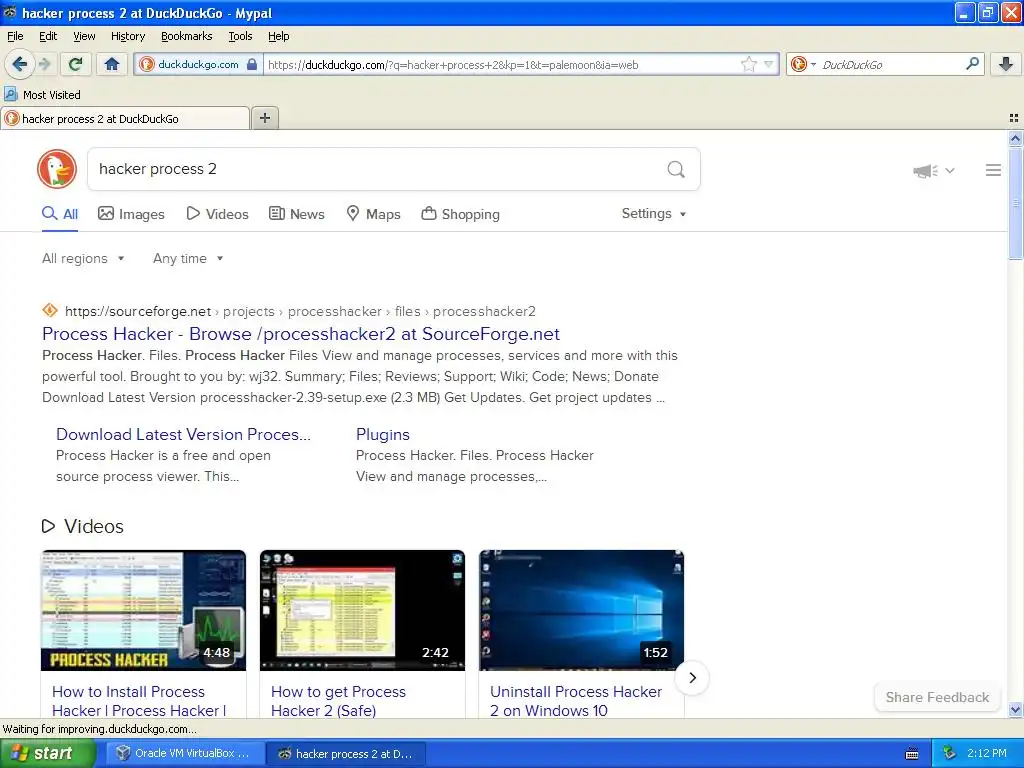
Task: Open the Process Hacker 4:48 video thumbnail
Action: (144, 610)
